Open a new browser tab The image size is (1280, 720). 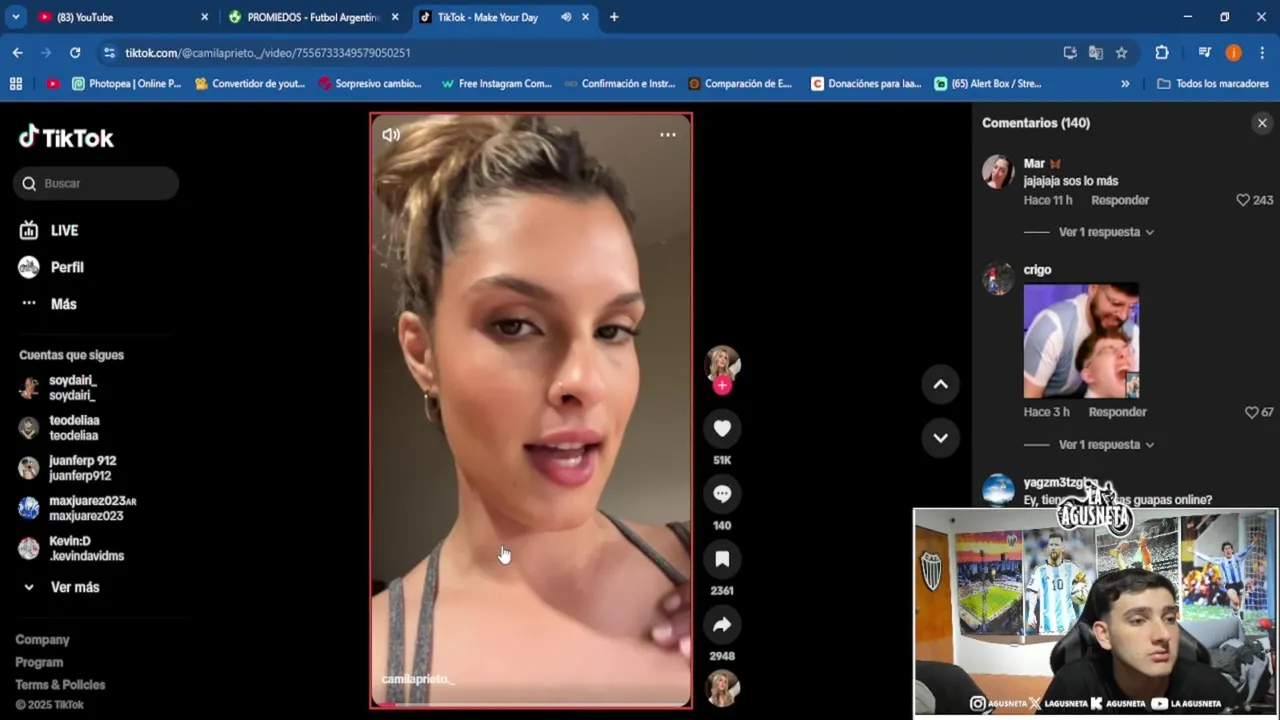click(614, 17)
